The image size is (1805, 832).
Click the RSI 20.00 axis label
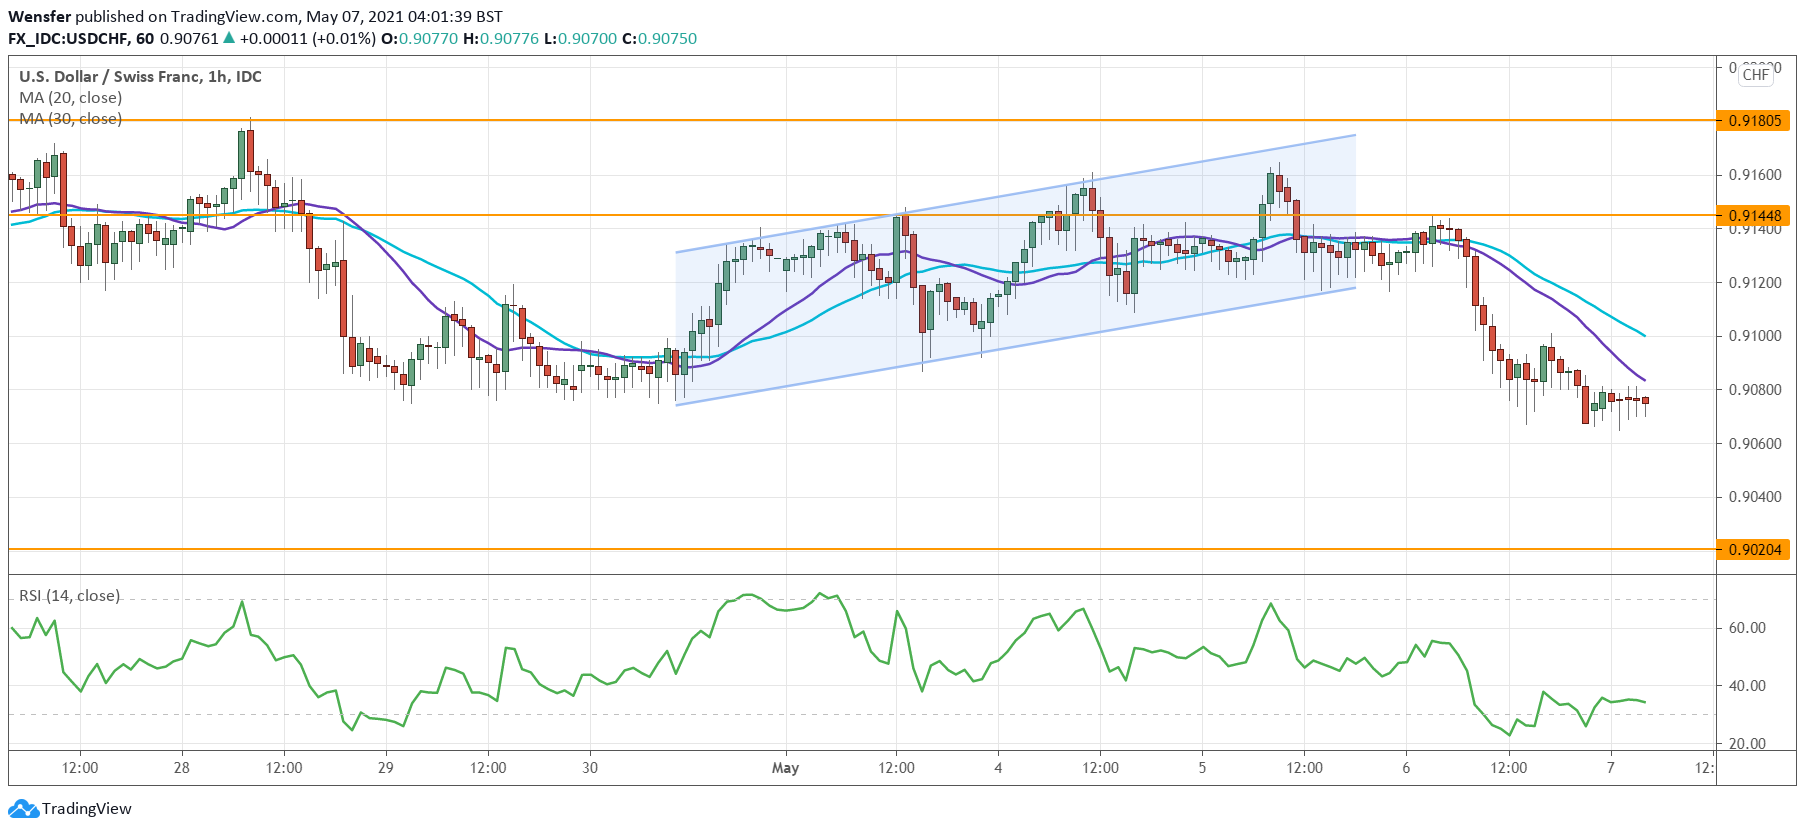(1747, 744)
